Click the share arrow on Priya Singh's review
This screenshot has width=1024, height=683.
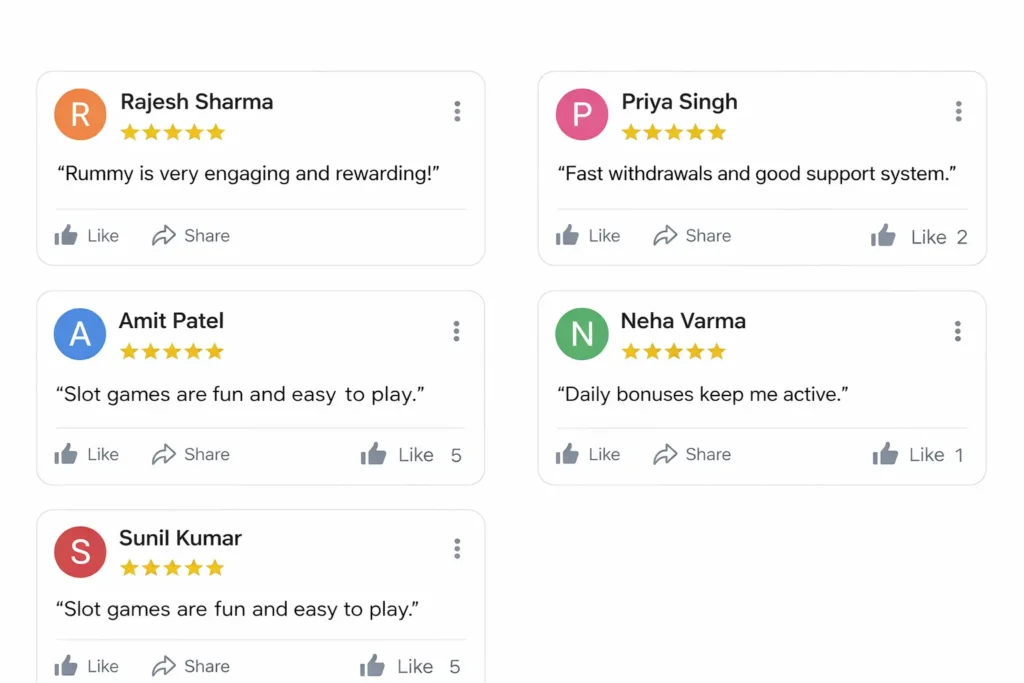coord(665,236)
